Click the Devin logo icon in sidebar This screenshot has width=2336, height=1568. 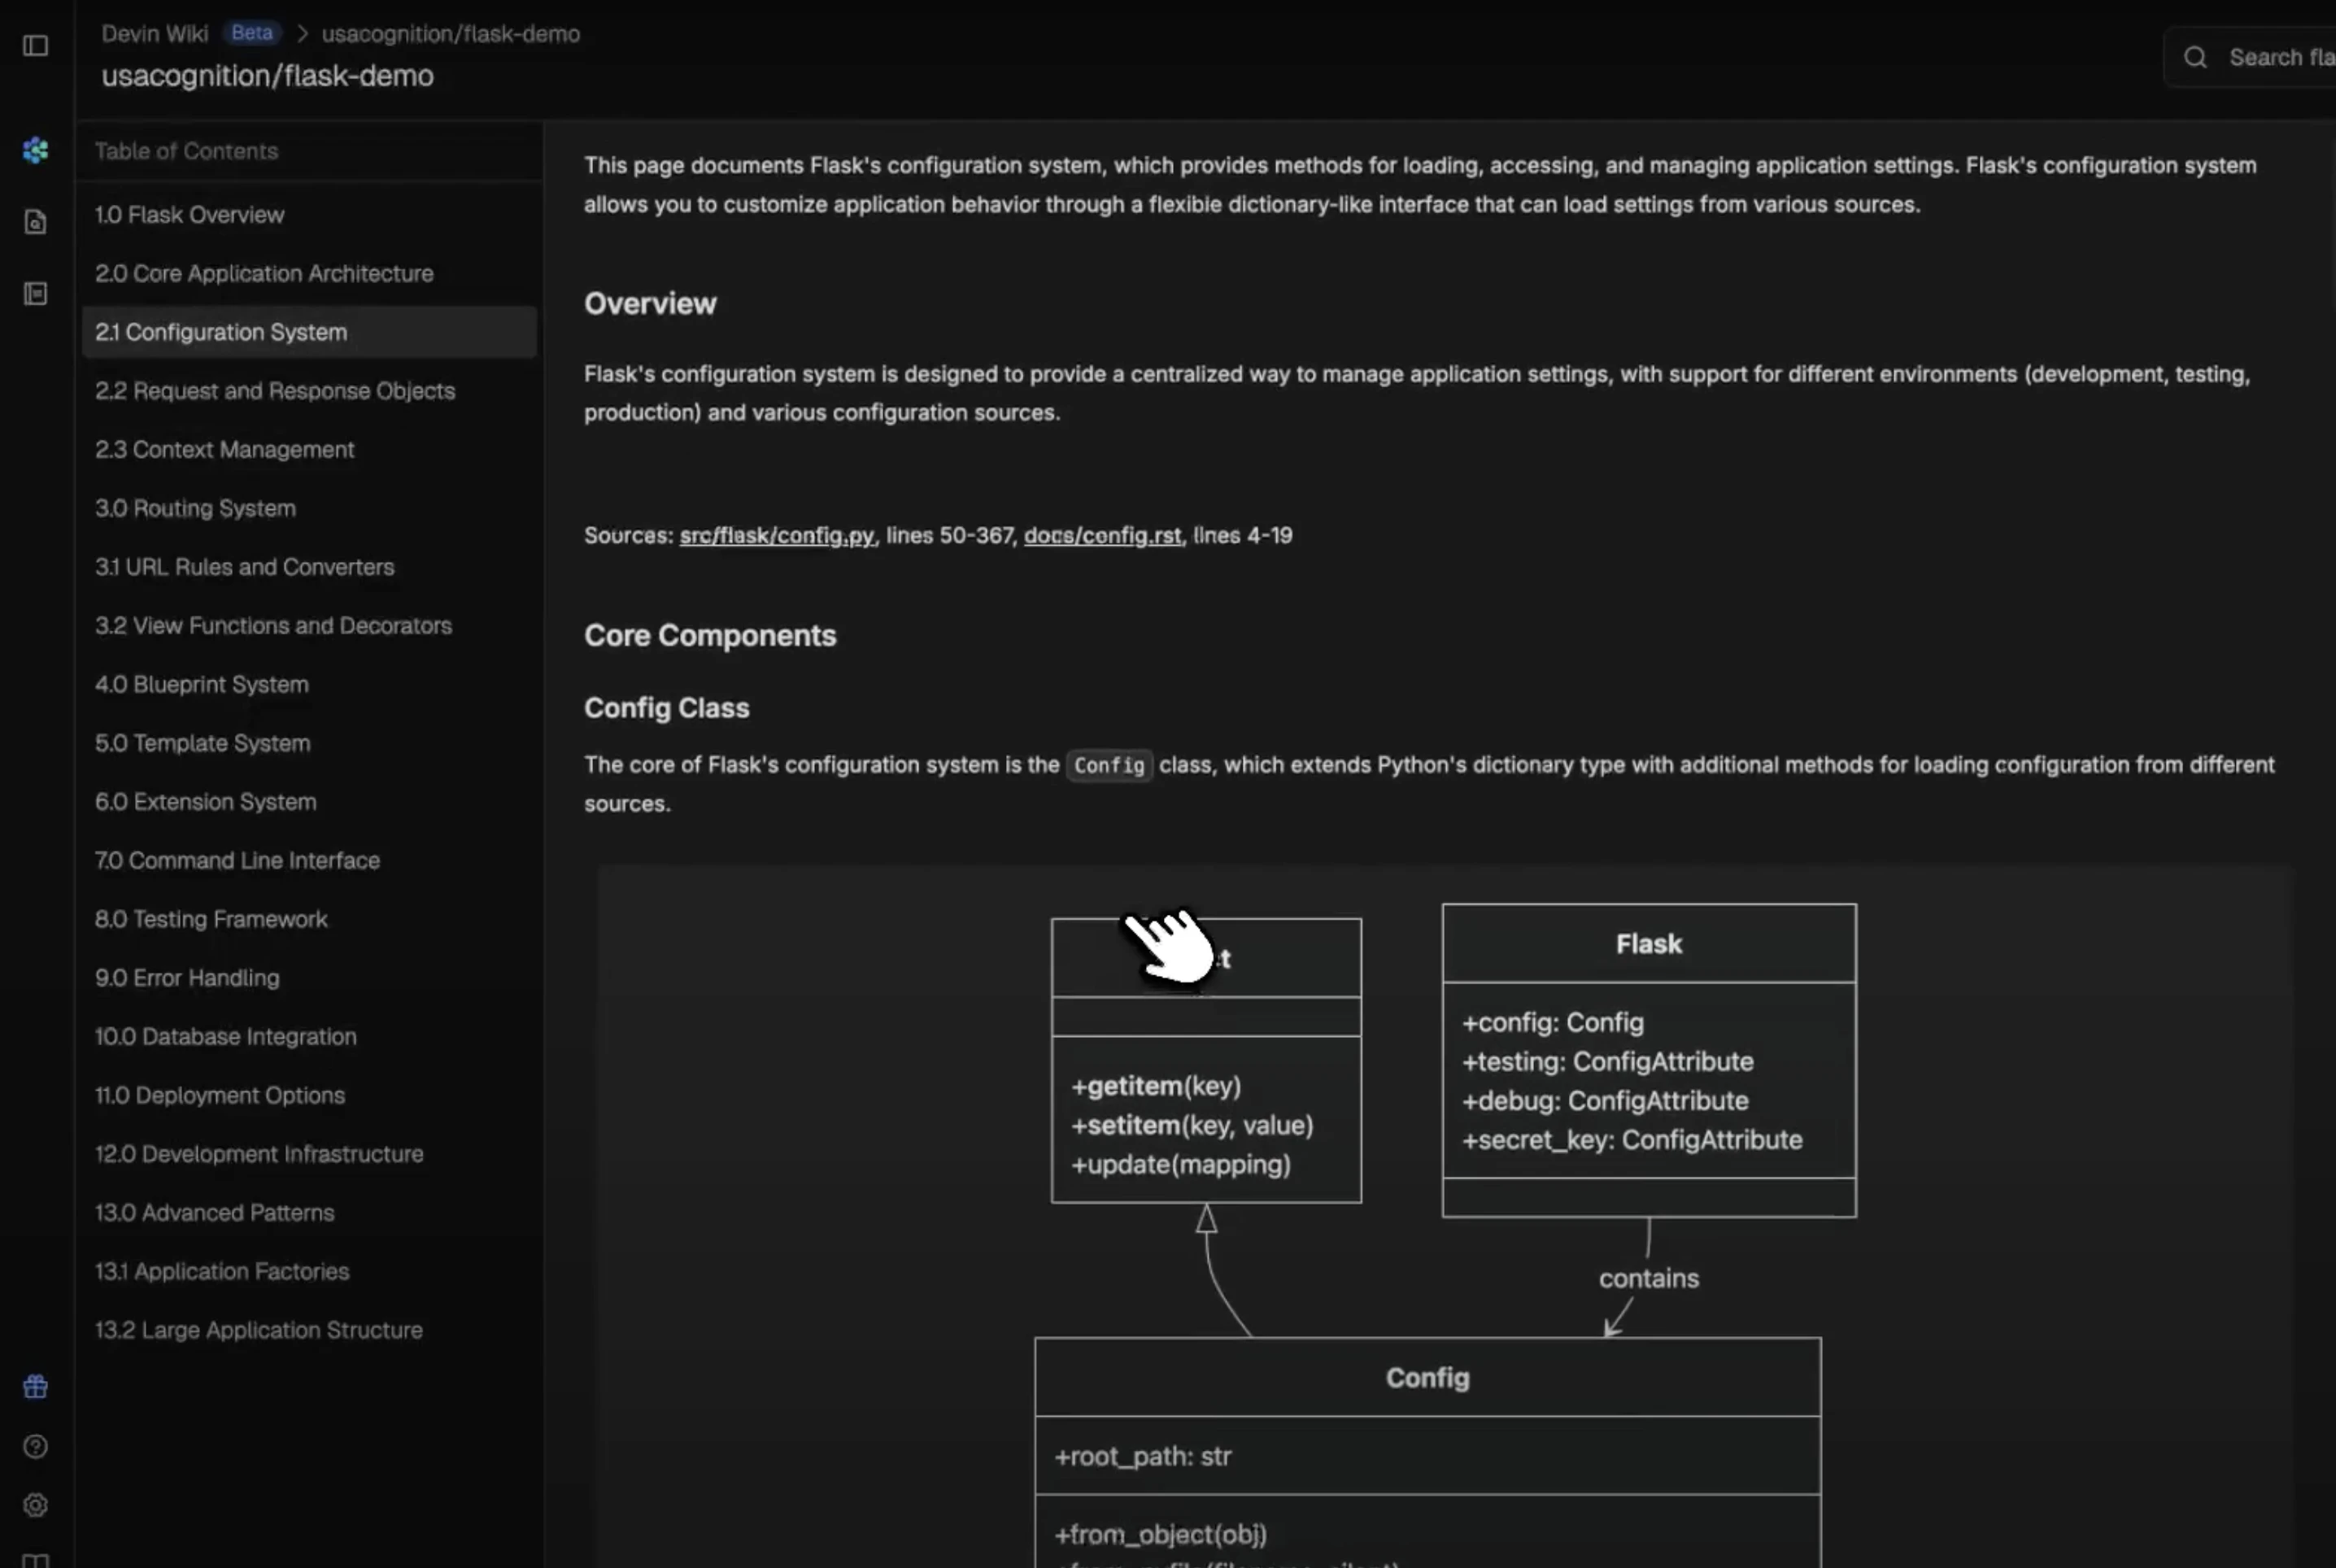[x=35, y=150]
